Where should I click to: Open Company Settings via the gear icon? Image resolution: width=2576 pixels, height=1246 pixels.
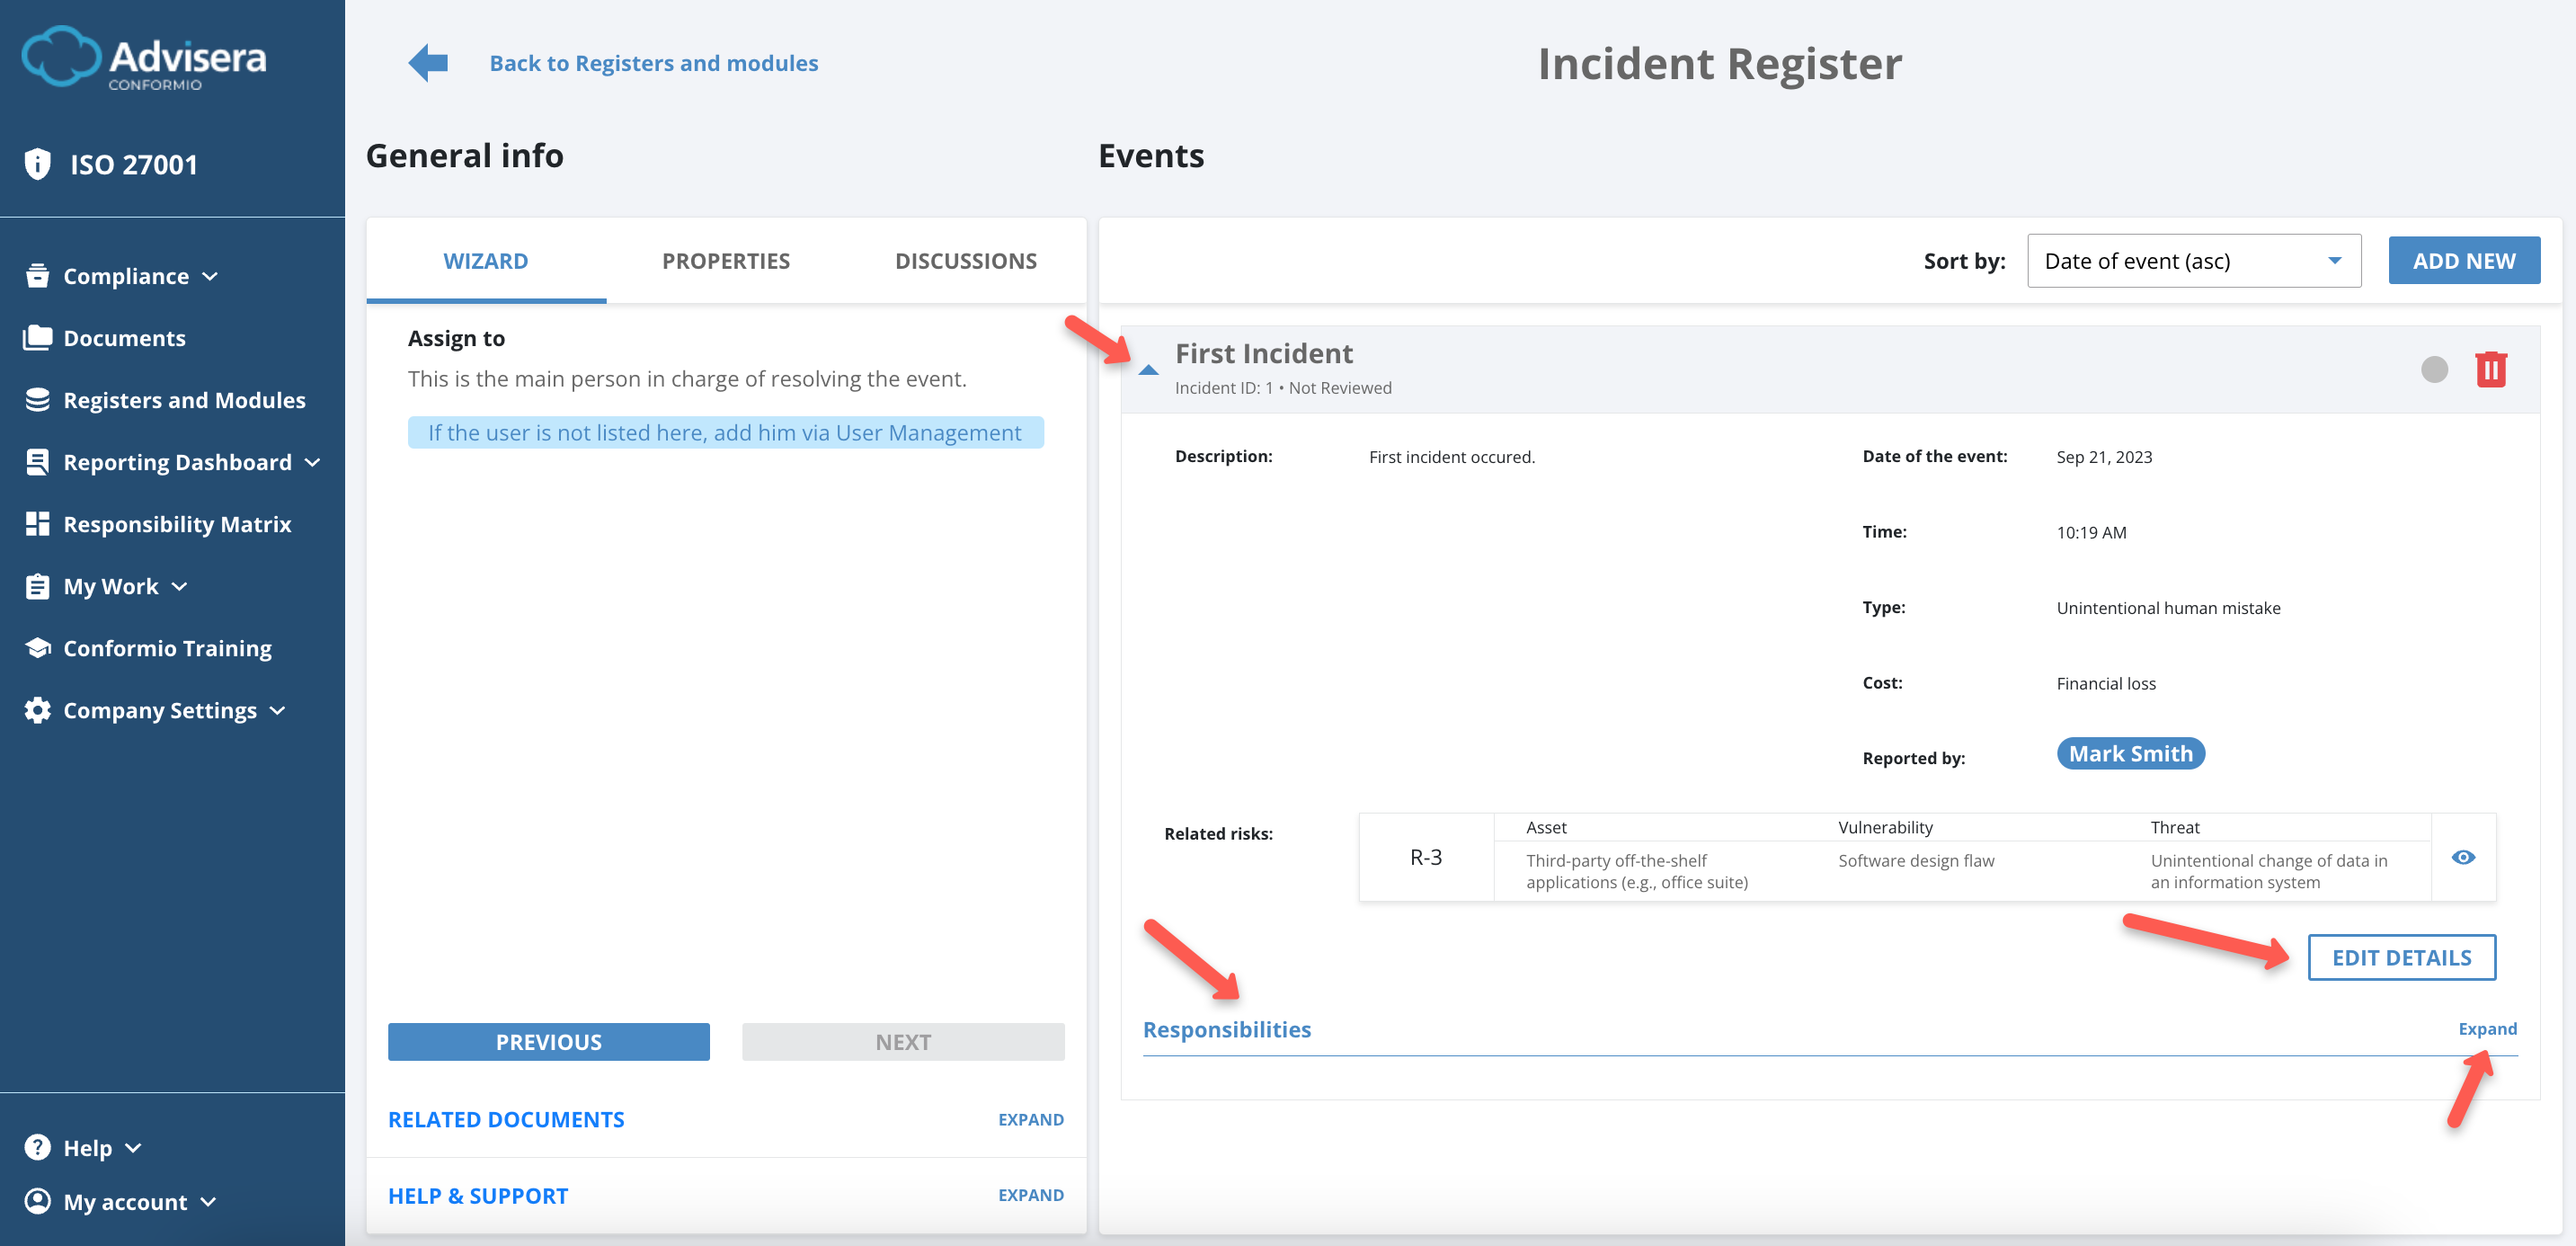(37, 710)
